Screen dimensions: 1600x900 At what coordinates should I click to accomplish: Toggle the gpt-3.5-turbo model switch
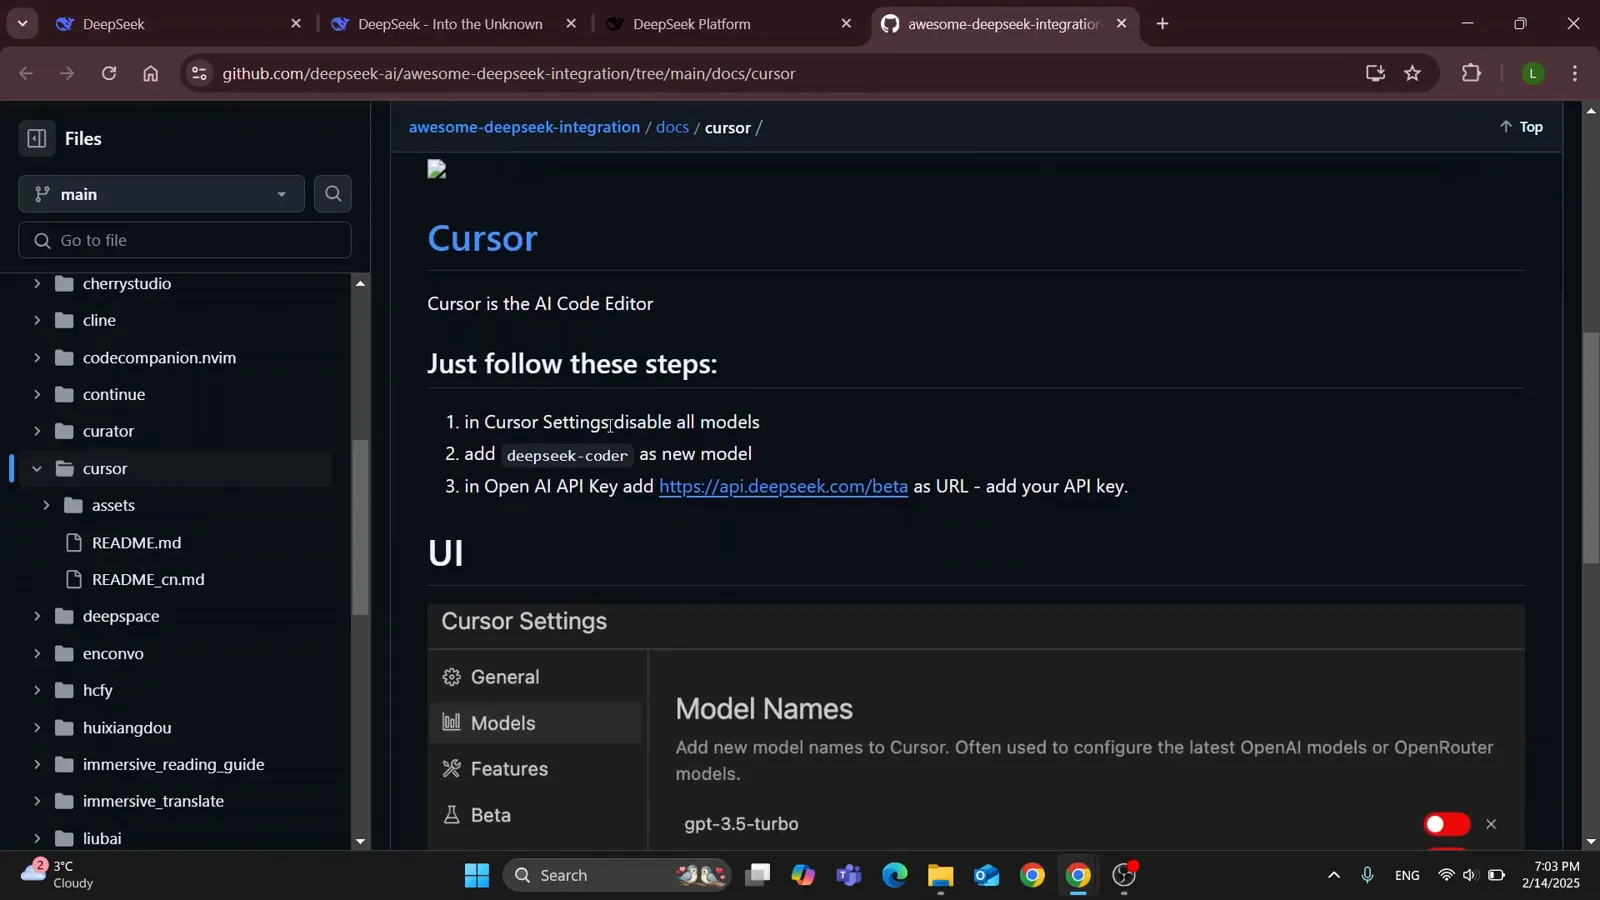click(1446, 825)
